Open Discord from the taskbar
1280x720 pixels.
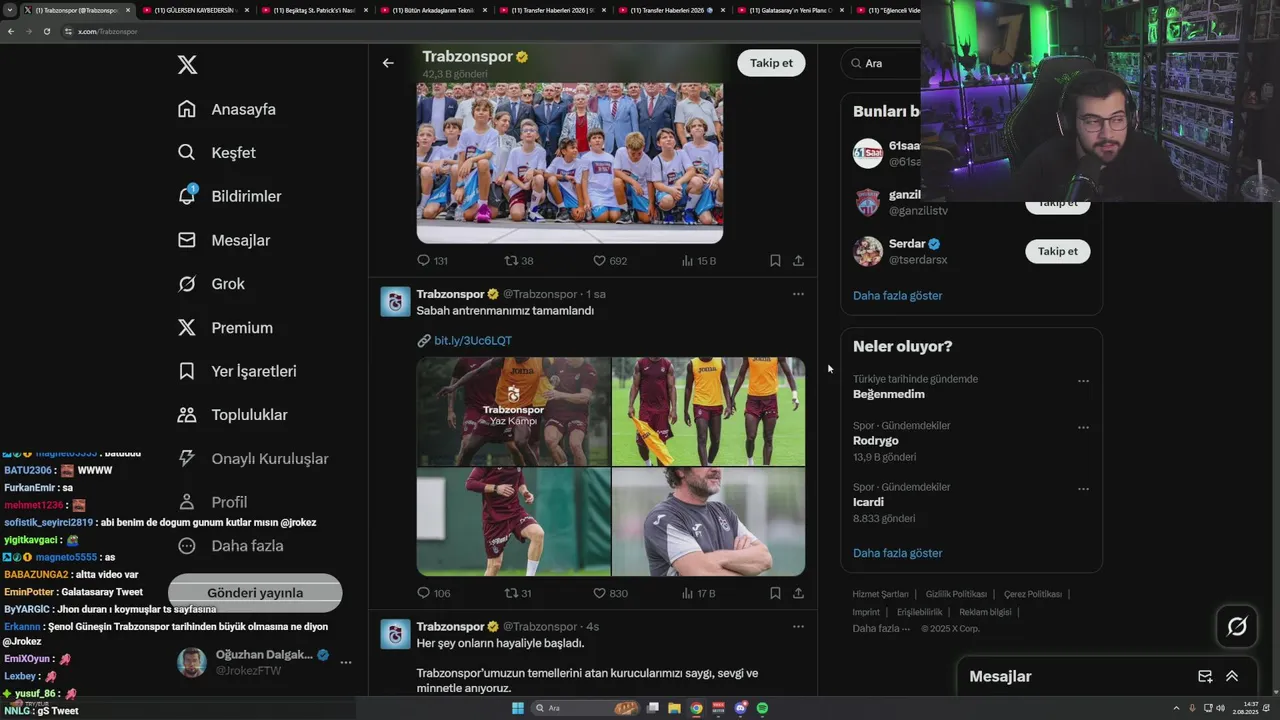741,708
